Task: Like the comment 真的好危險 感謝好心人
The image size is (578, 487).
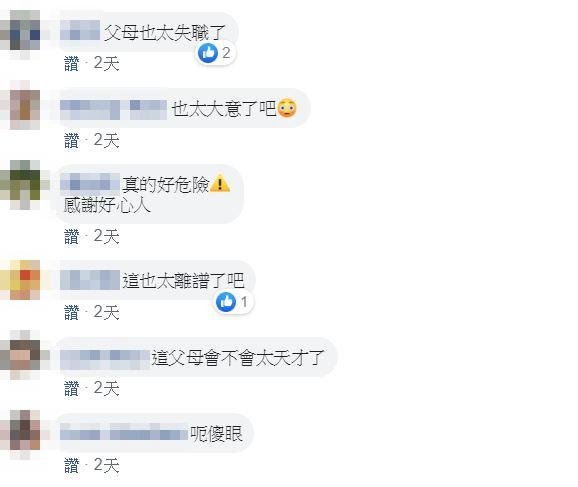Action: pos(72,236)
